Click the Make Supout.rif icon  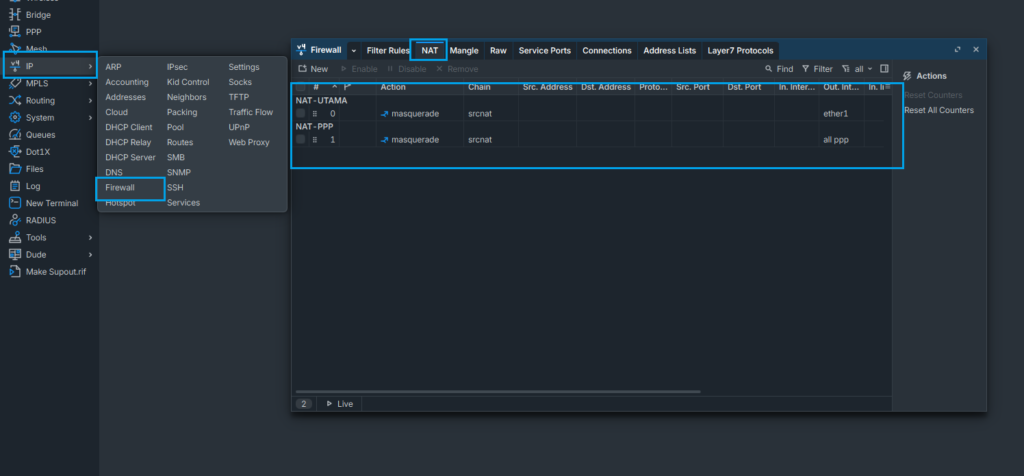(x=14, y=272)
